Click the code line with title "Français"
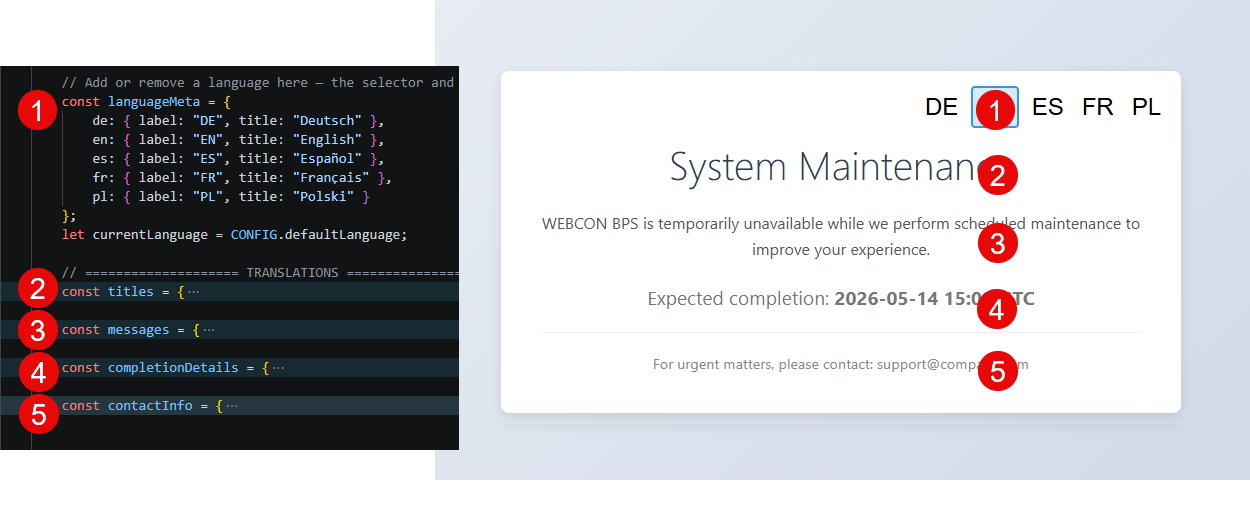Image resolution: width=1250 pixels, height=512 pixels. click(242, 178)
